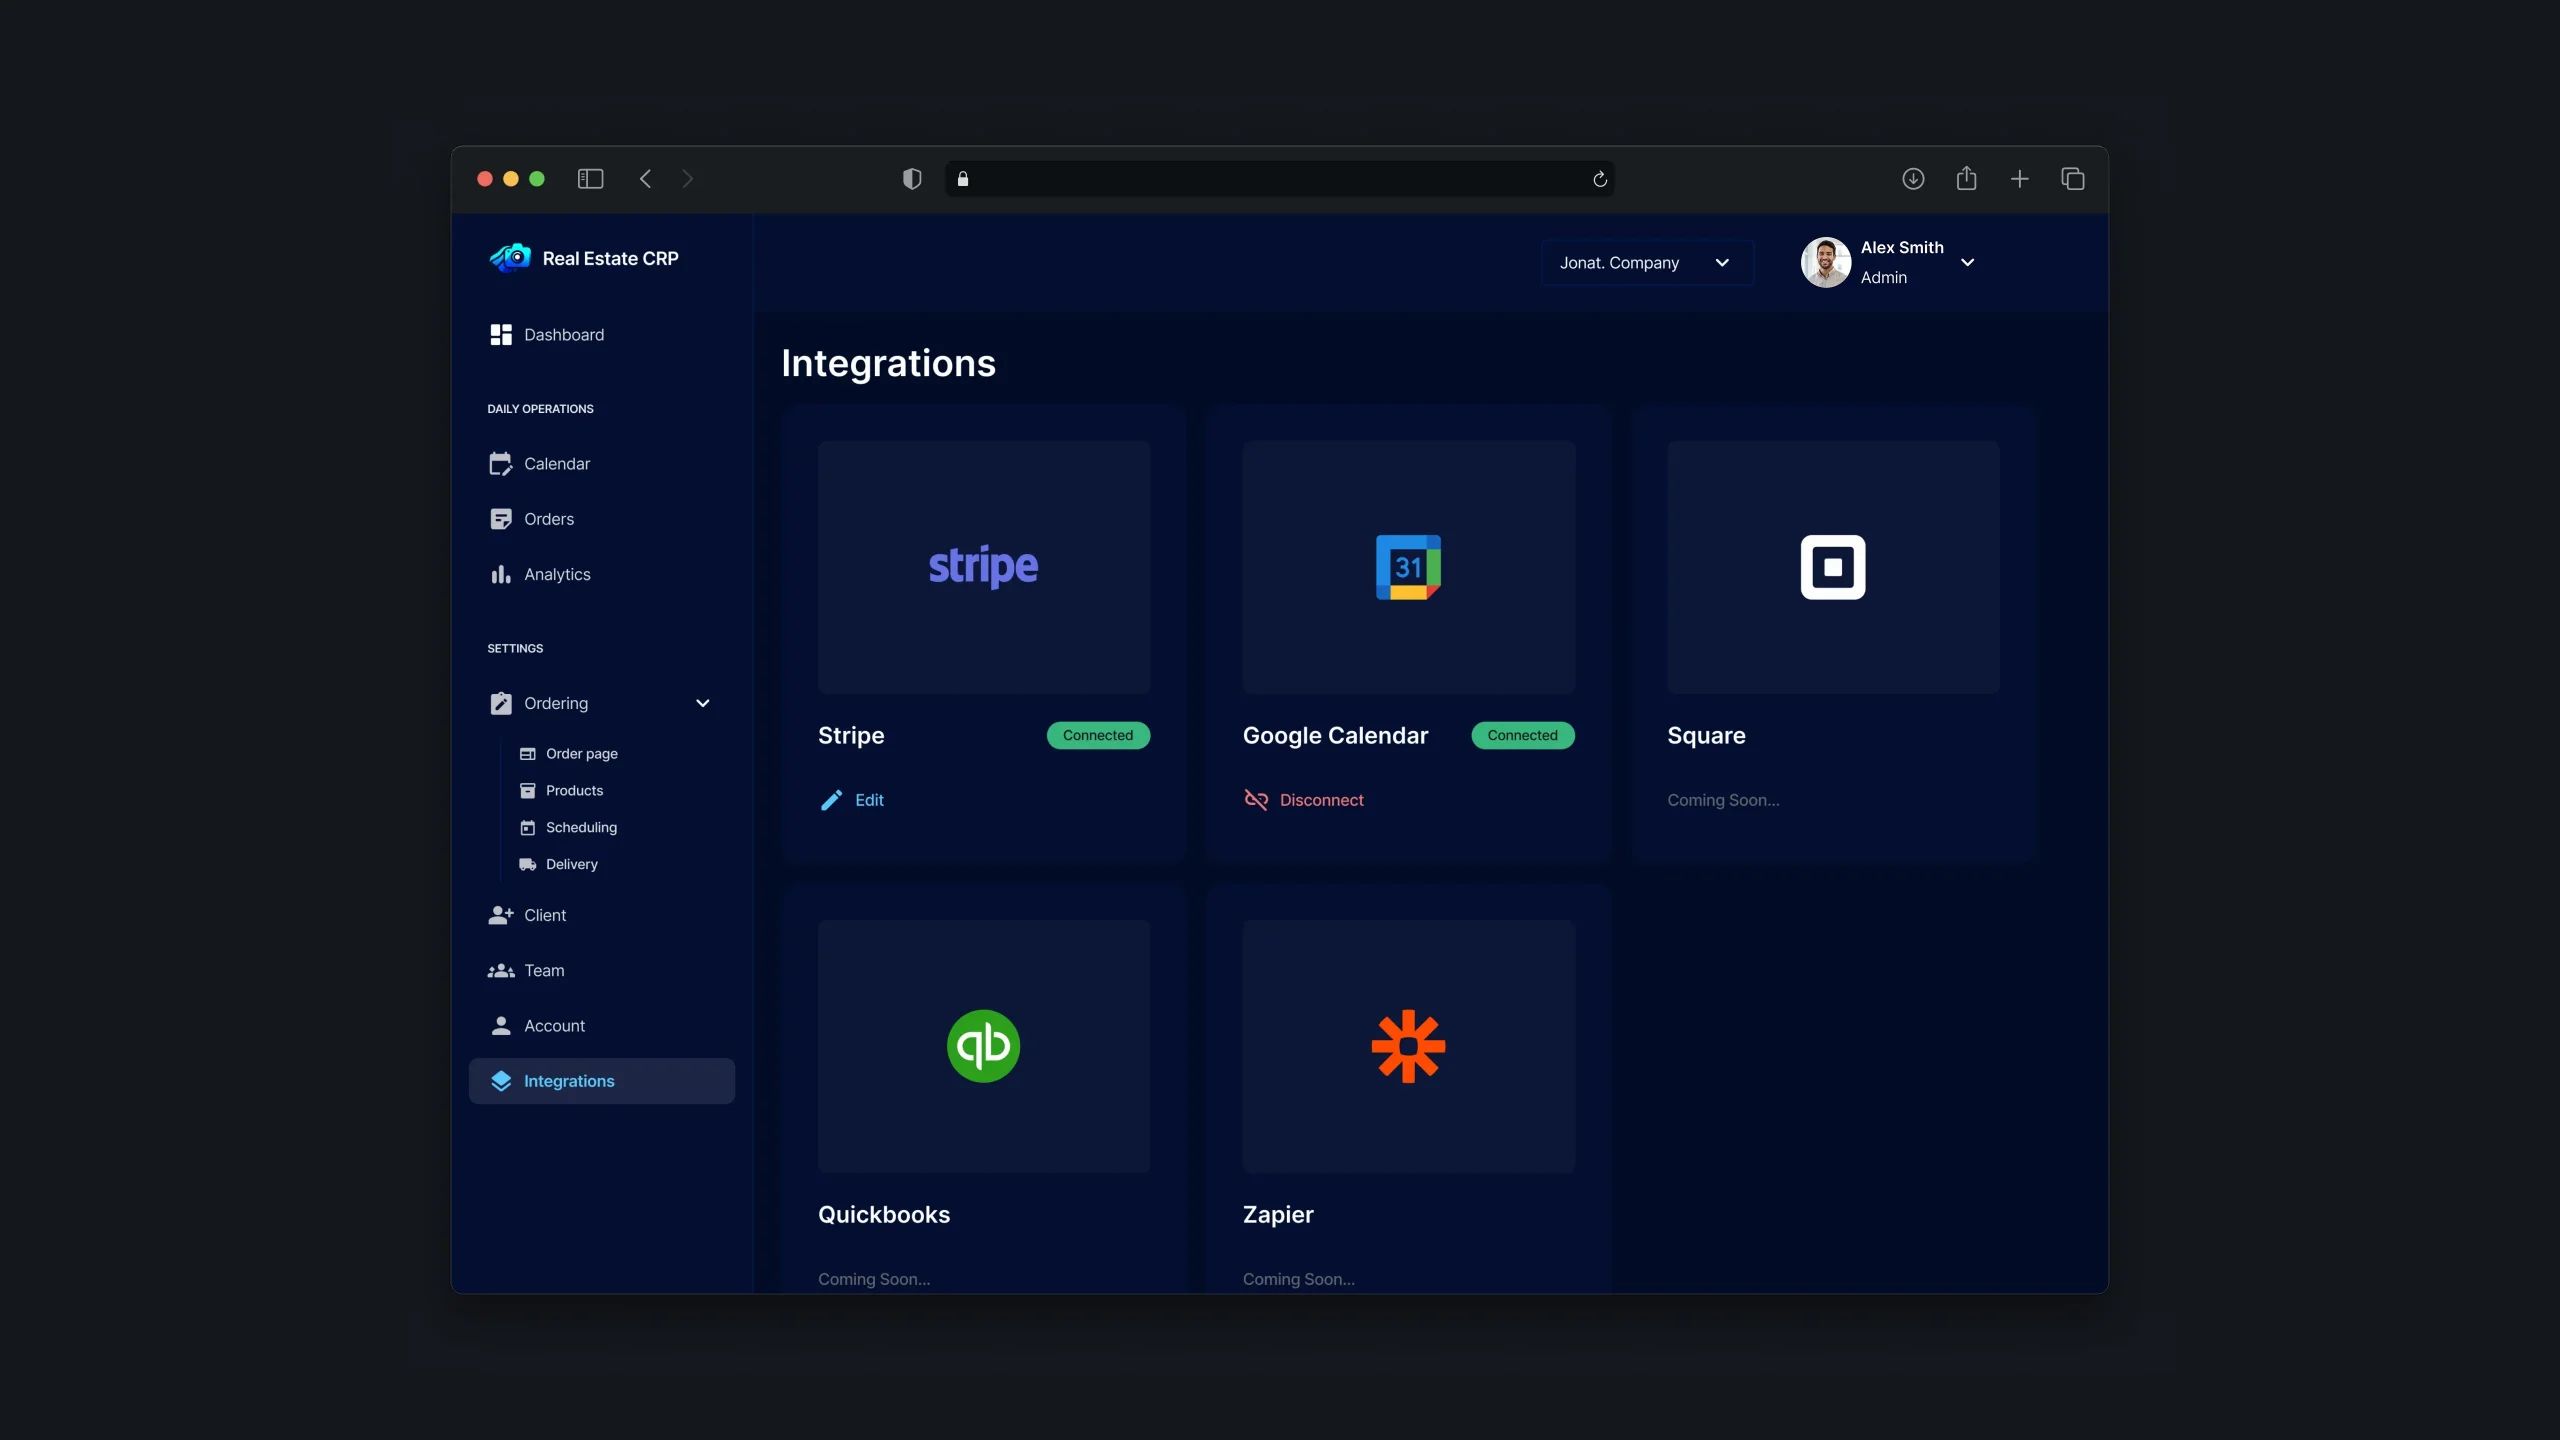Click the Square card title
The height and width of the screenshot is (1440, 2560).
[1706, 736]
